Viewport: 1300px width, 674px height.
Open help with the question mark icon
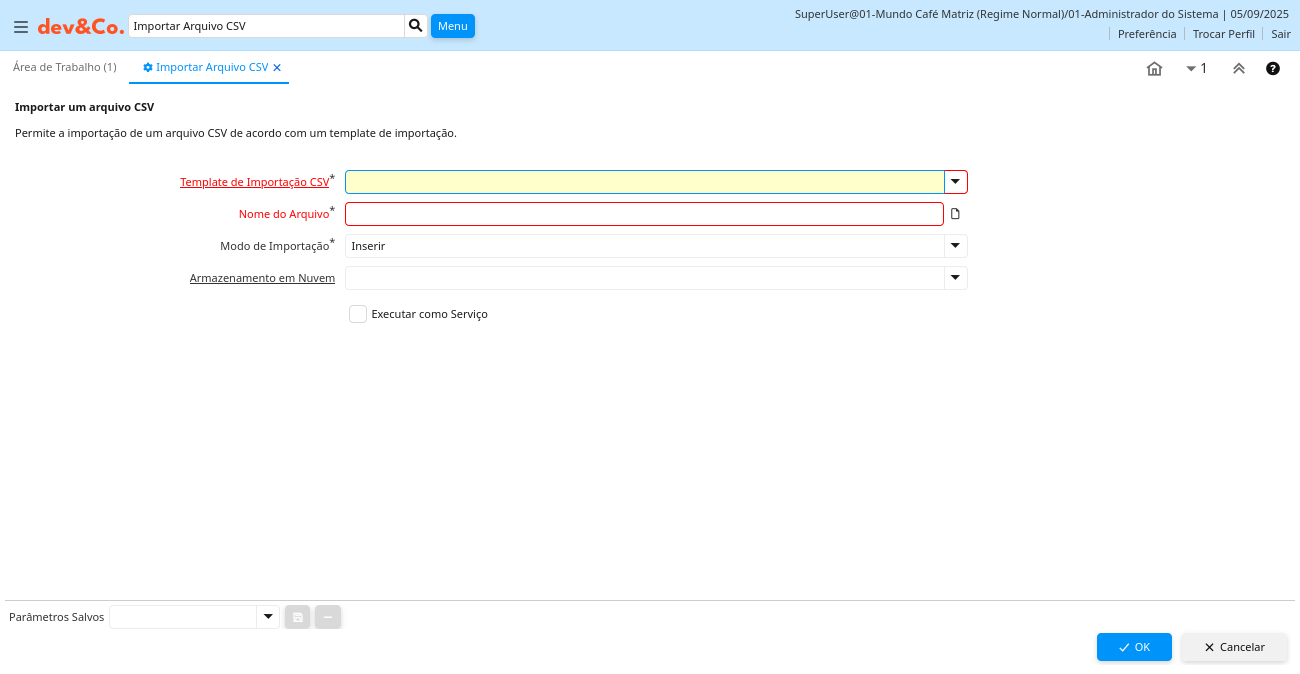pyautogui.click(x=1272, y=69)
